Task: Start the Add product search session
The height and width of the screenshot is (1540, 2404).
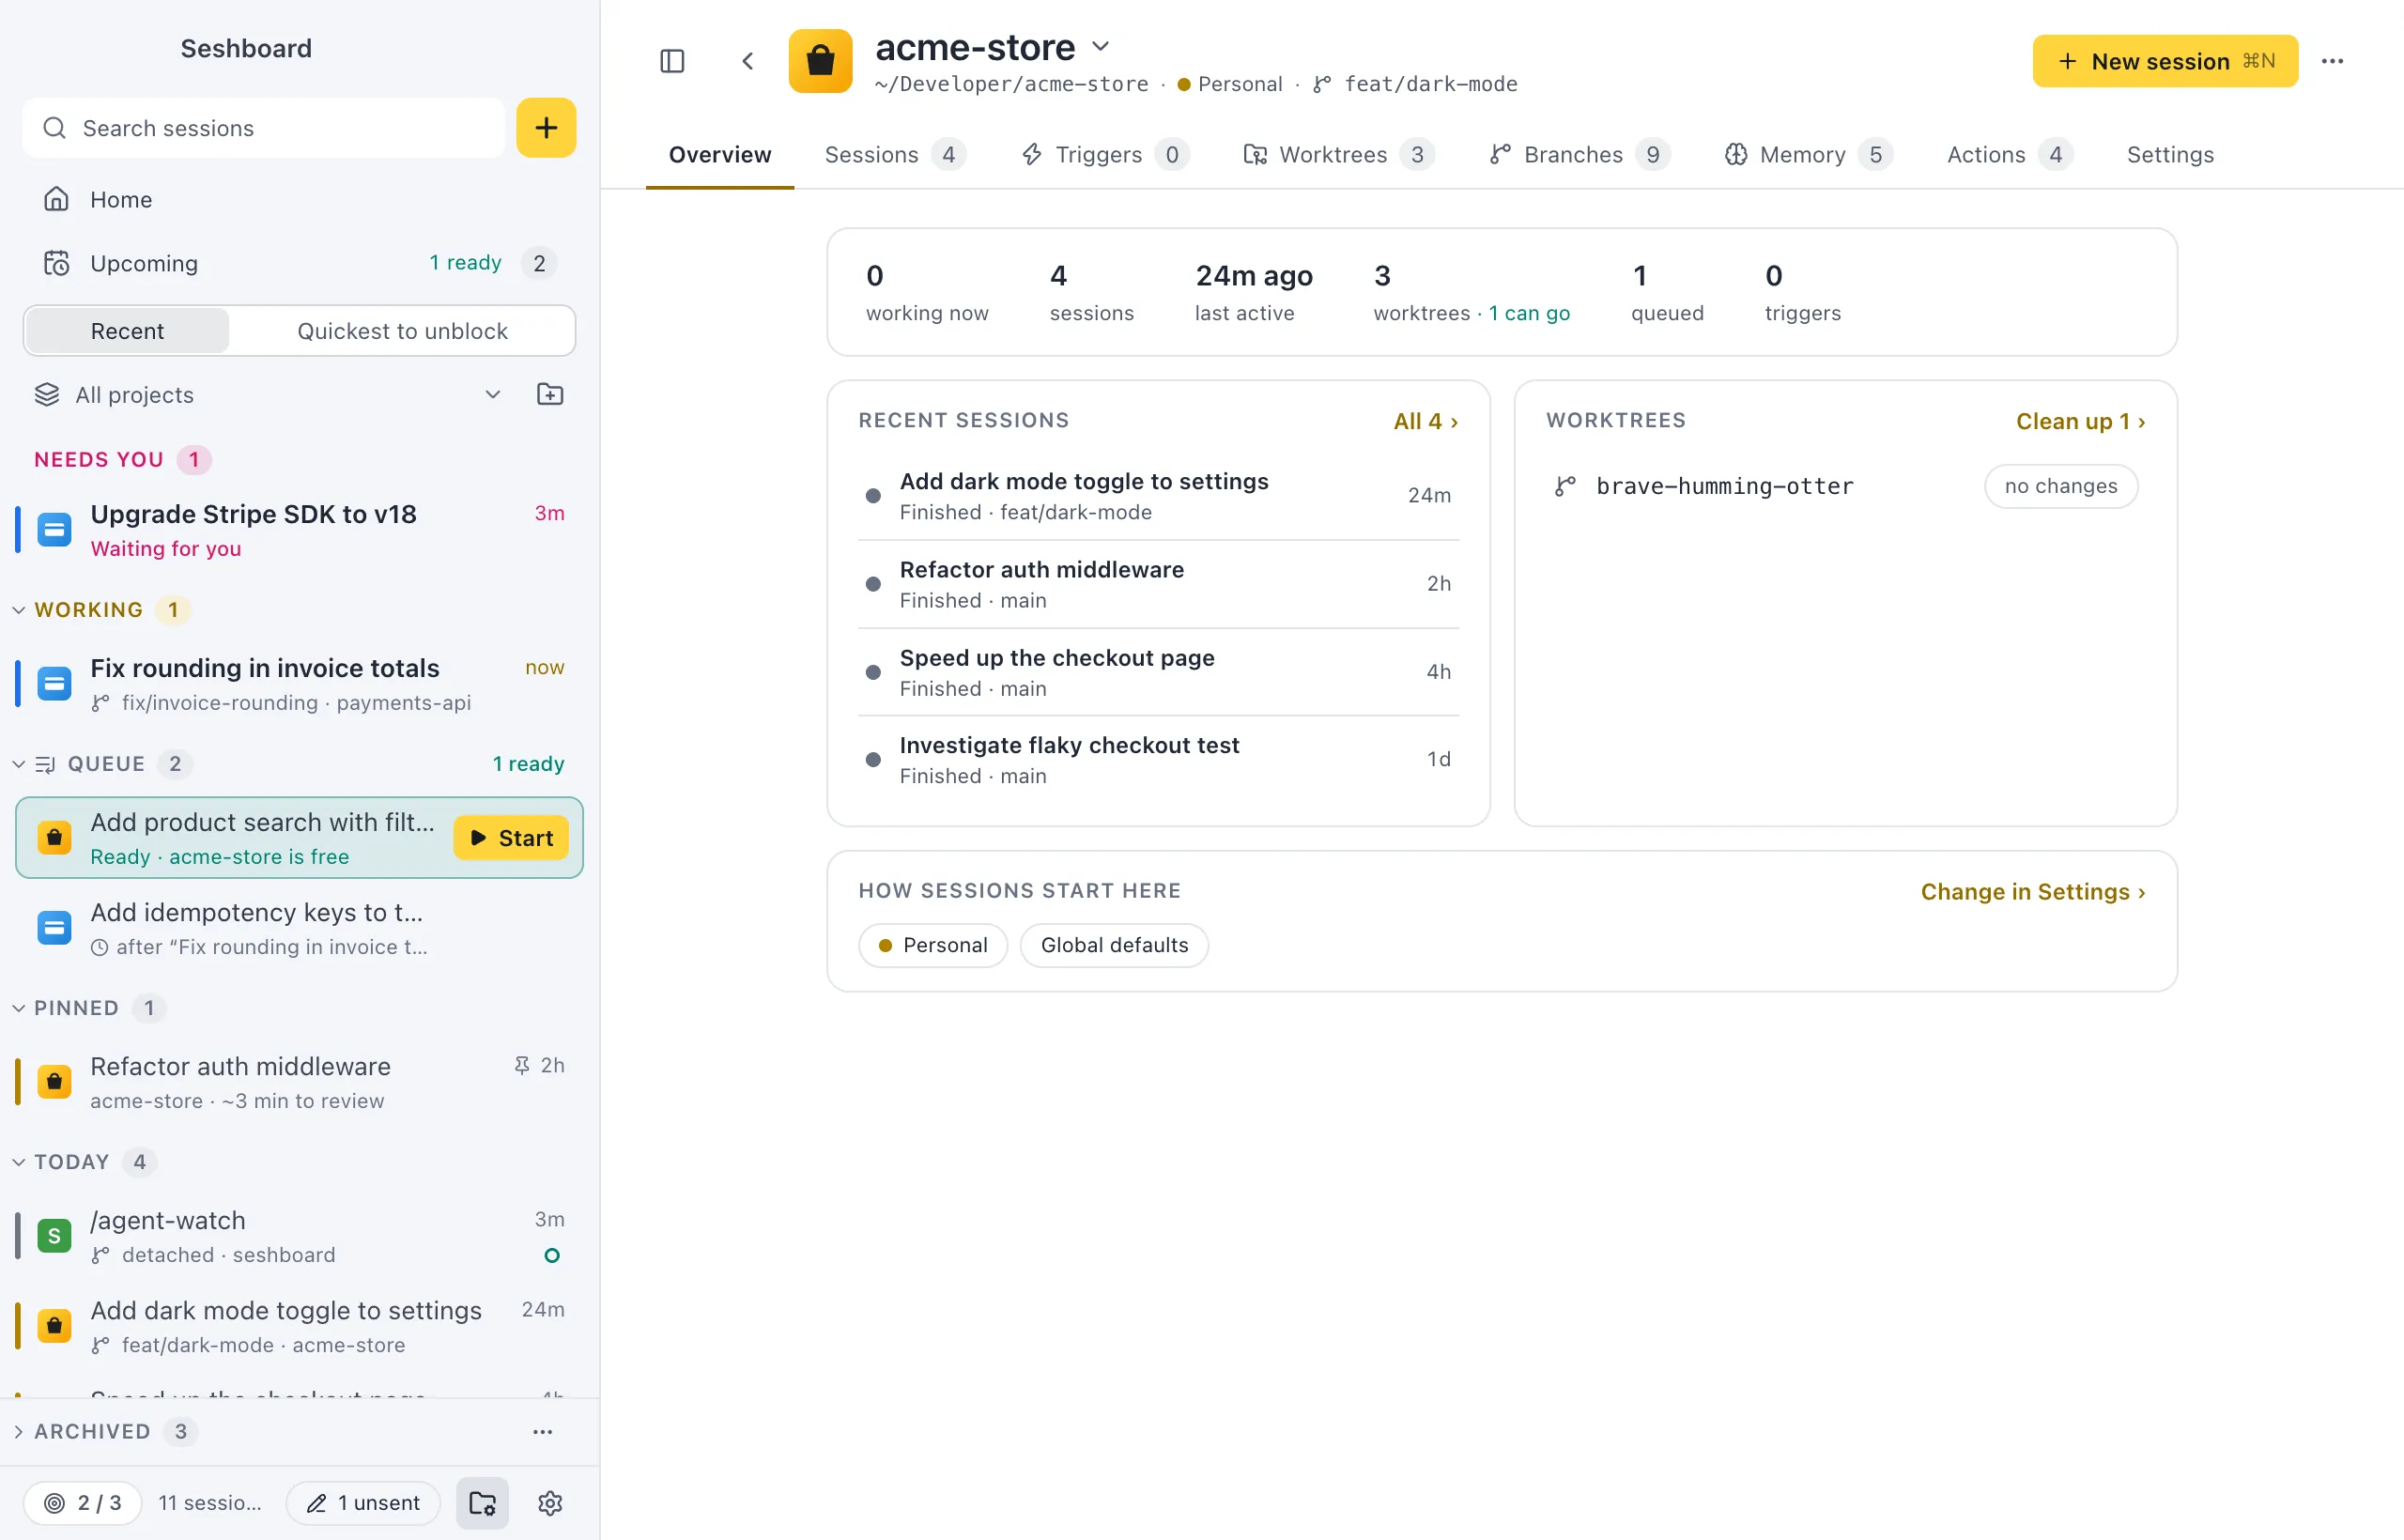Action: click(511, 838)
